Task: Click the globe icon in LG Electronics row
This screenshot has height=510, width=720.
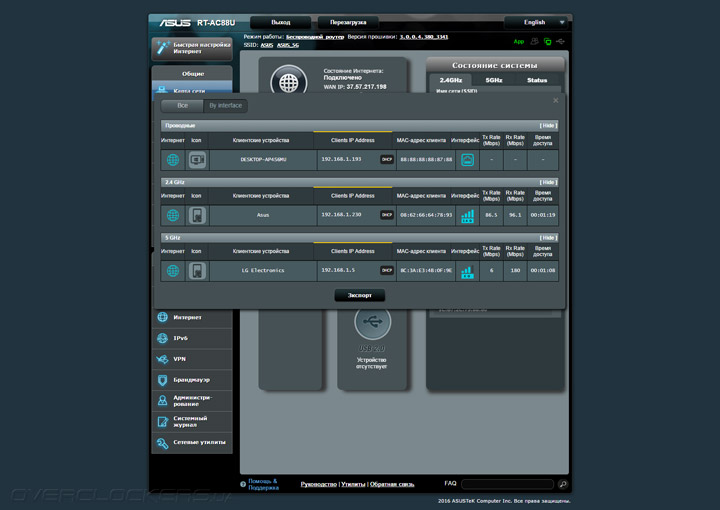Action: [173, 271]
